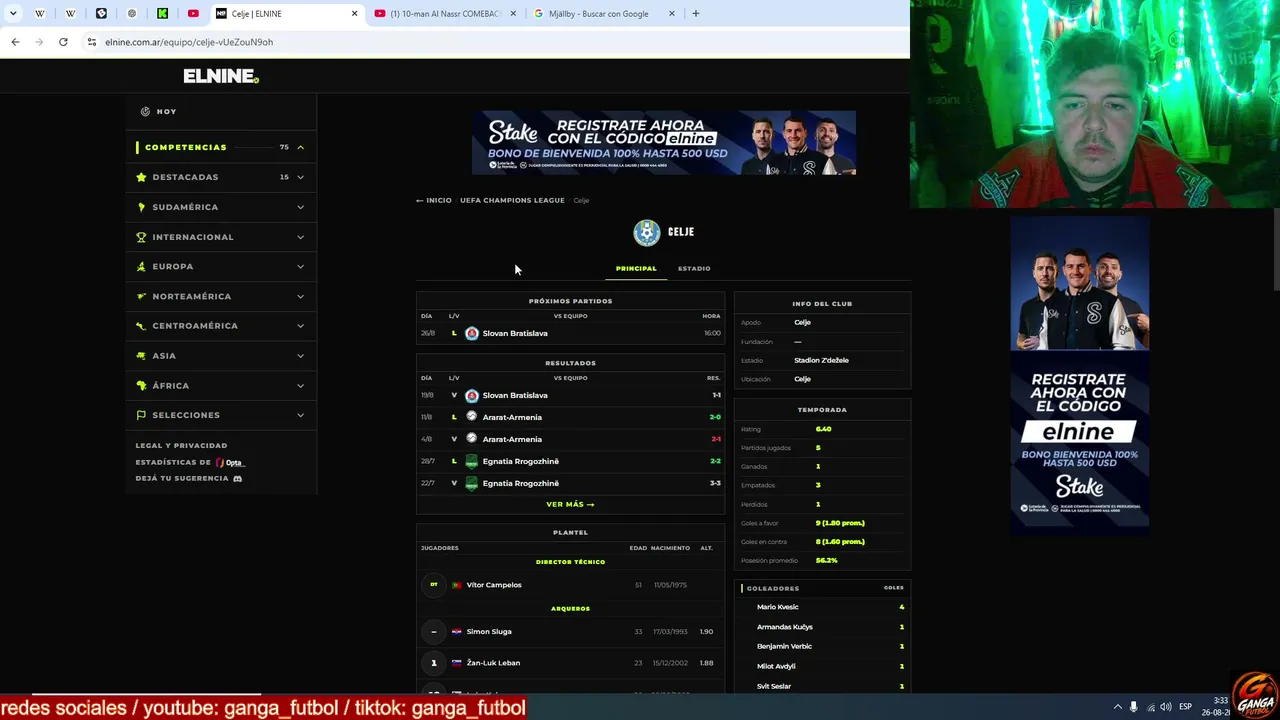1280x720 pixels.
Task: Switch to the Mjällby Google search tab
Action: coord(605,14)
